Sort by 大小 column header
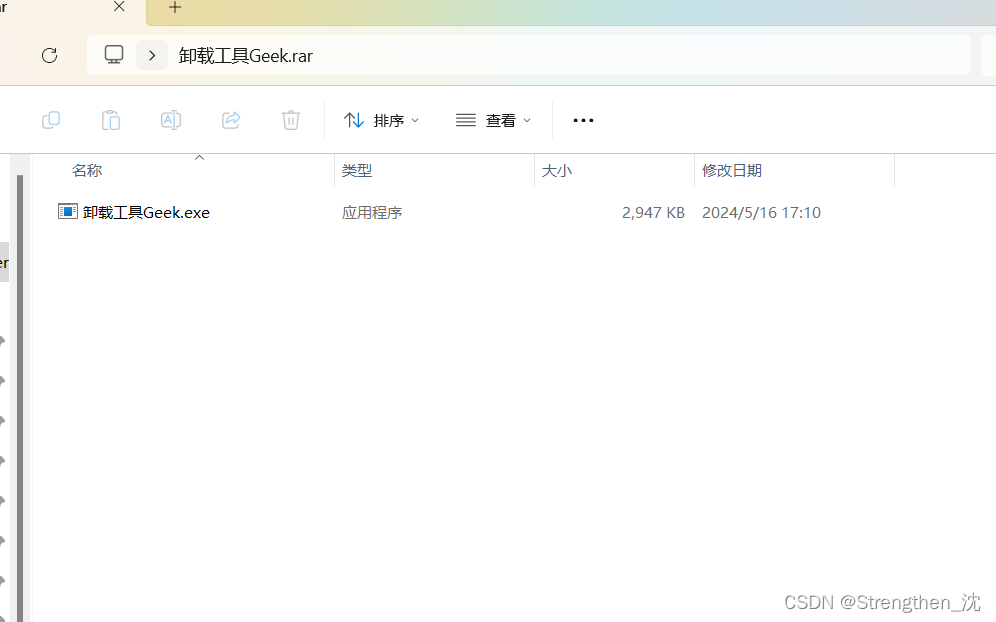The height and width of the screenshot is (622, 996). (556, 170)
